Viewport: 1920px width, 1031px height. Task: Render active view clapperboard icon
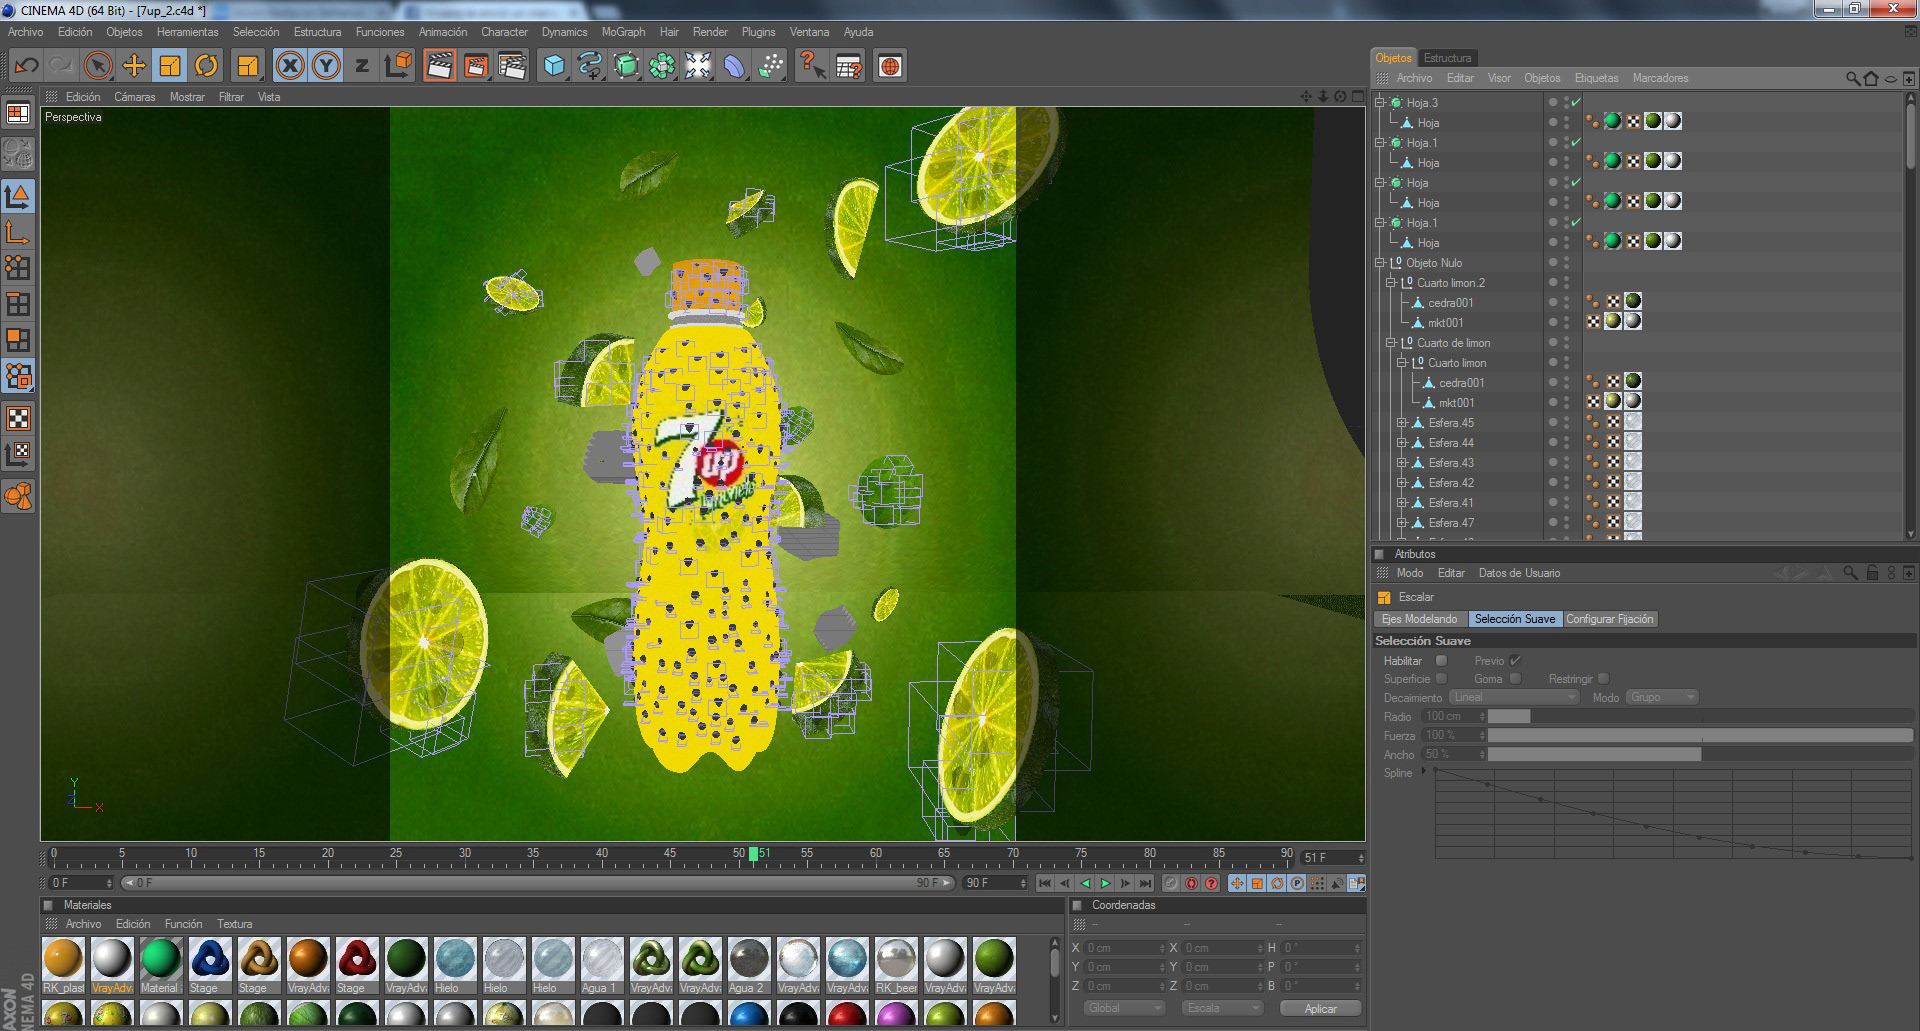click(439, 66)
